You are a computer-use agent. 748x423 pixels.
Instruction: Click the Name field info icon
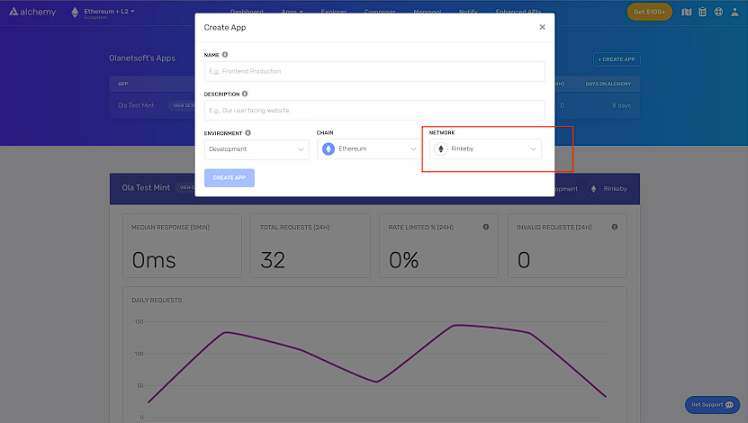point(225,54)
